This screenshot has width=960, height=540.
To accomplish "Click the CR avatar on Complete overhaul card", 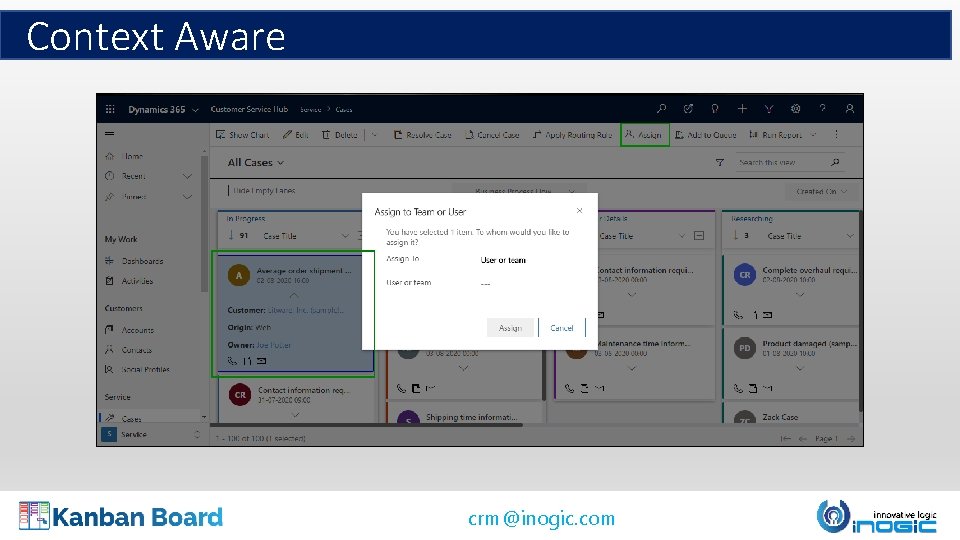I will (744, 275).
